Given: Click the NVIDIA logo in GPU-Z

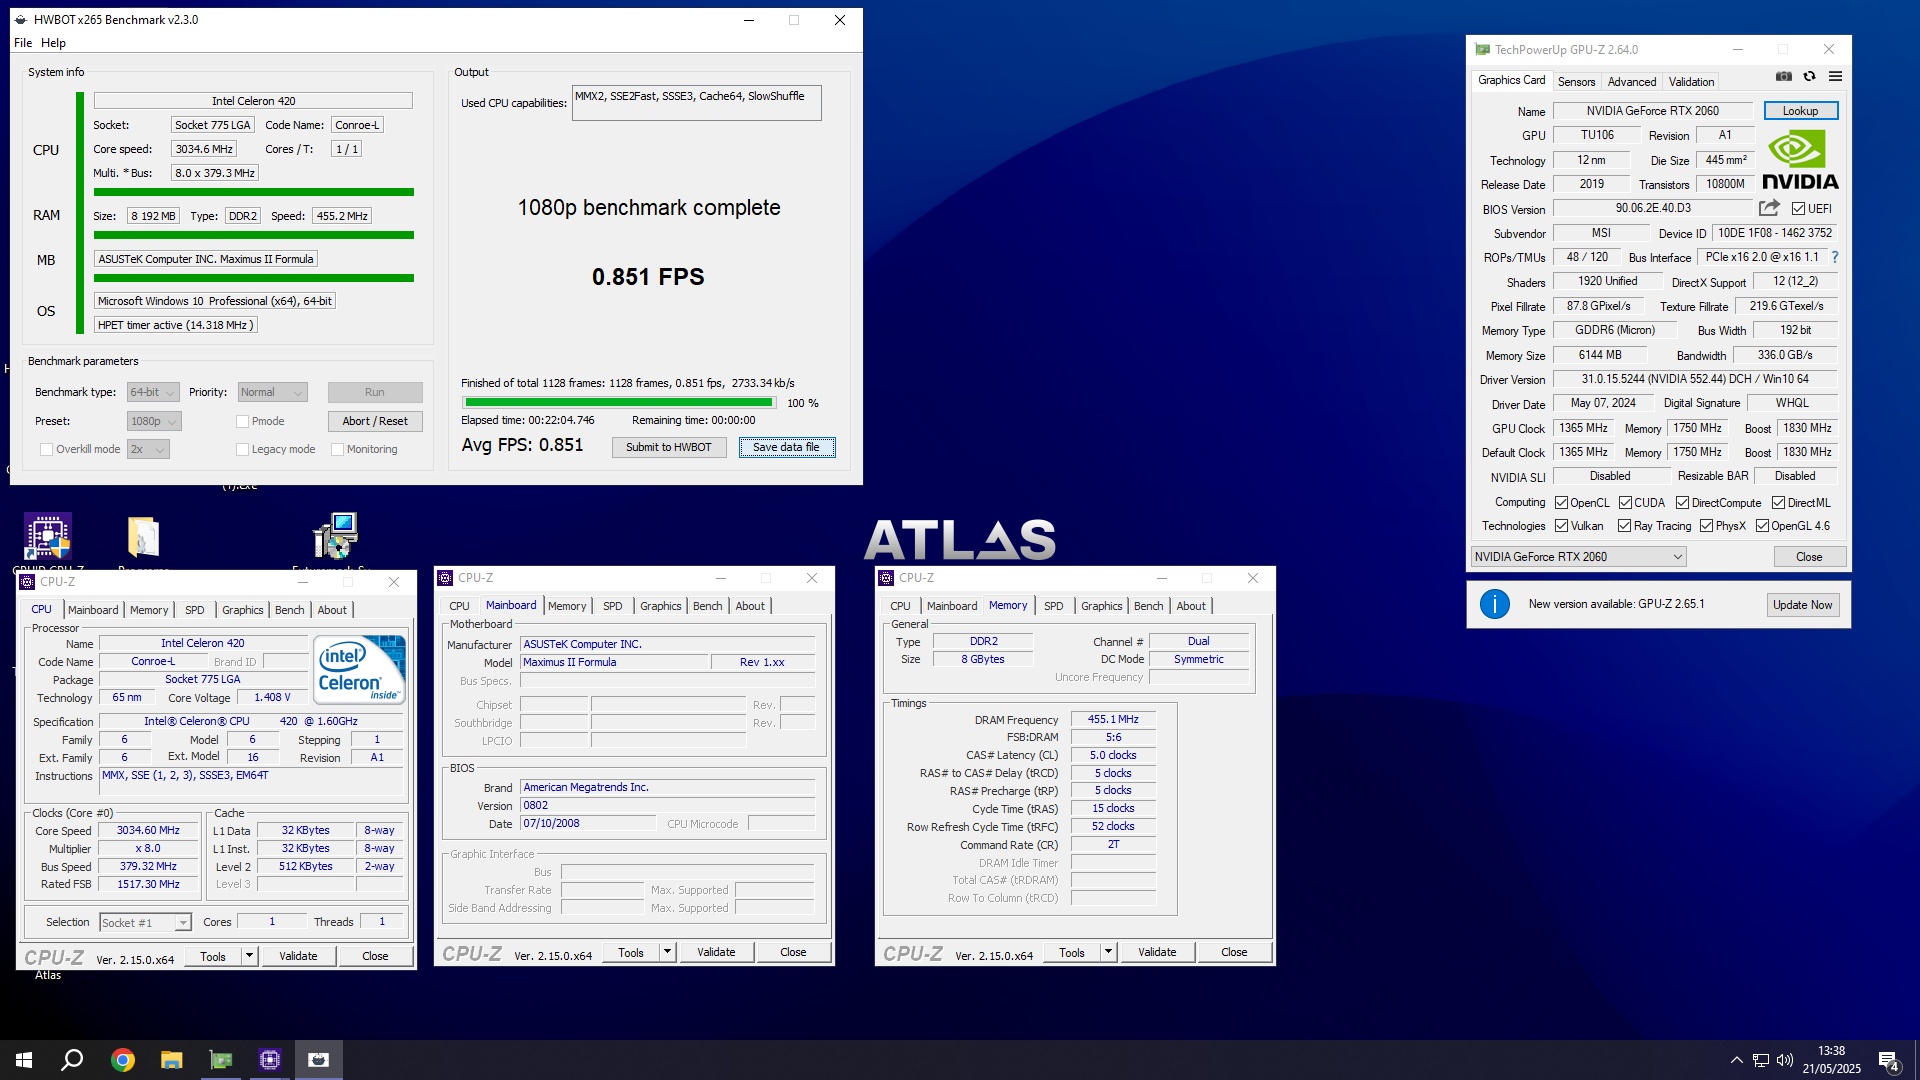Looking at the screenshot, I should (x=1800, y=160).
